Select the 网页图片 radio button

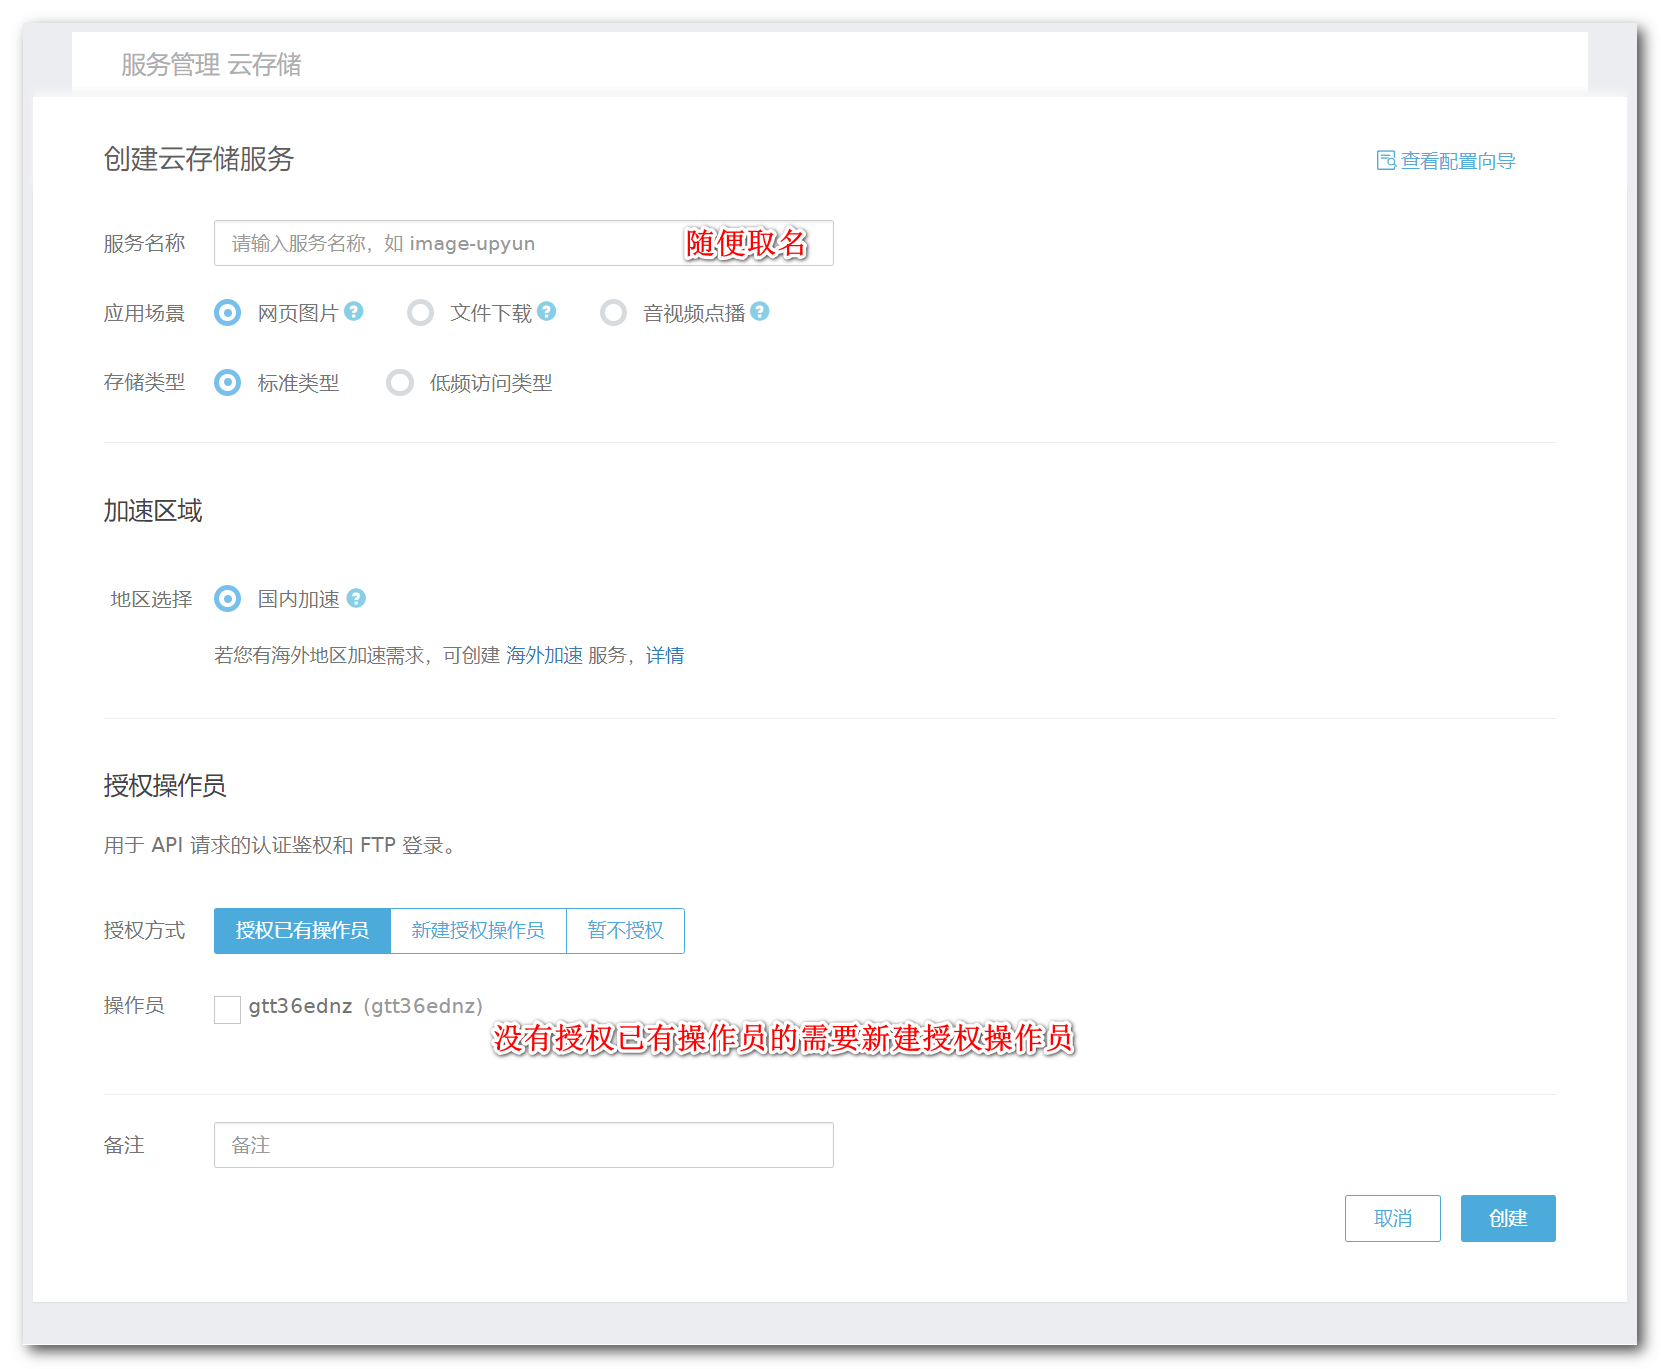(228, 313)
